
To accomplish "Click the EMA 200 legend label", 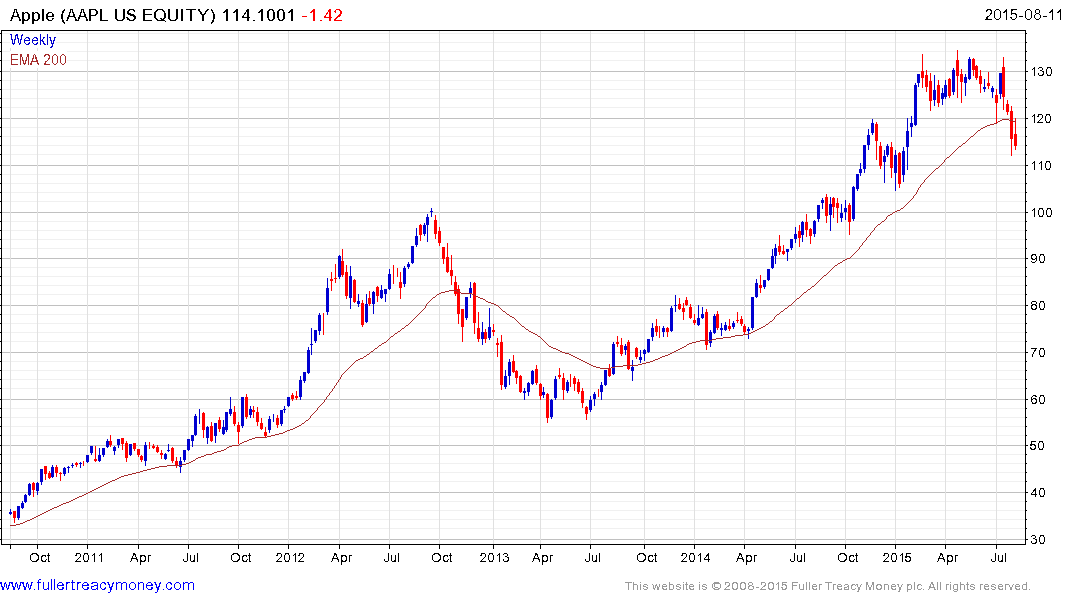I will [38, 60].
